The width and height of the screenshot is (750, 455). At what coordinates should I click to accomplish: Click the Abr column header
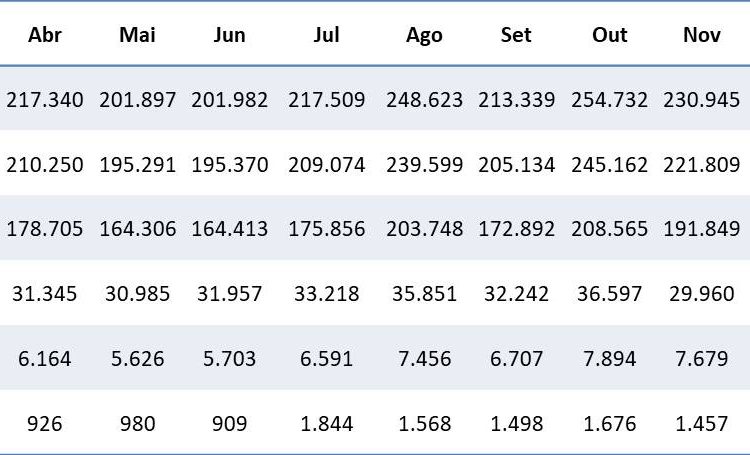tap(45, 35)
